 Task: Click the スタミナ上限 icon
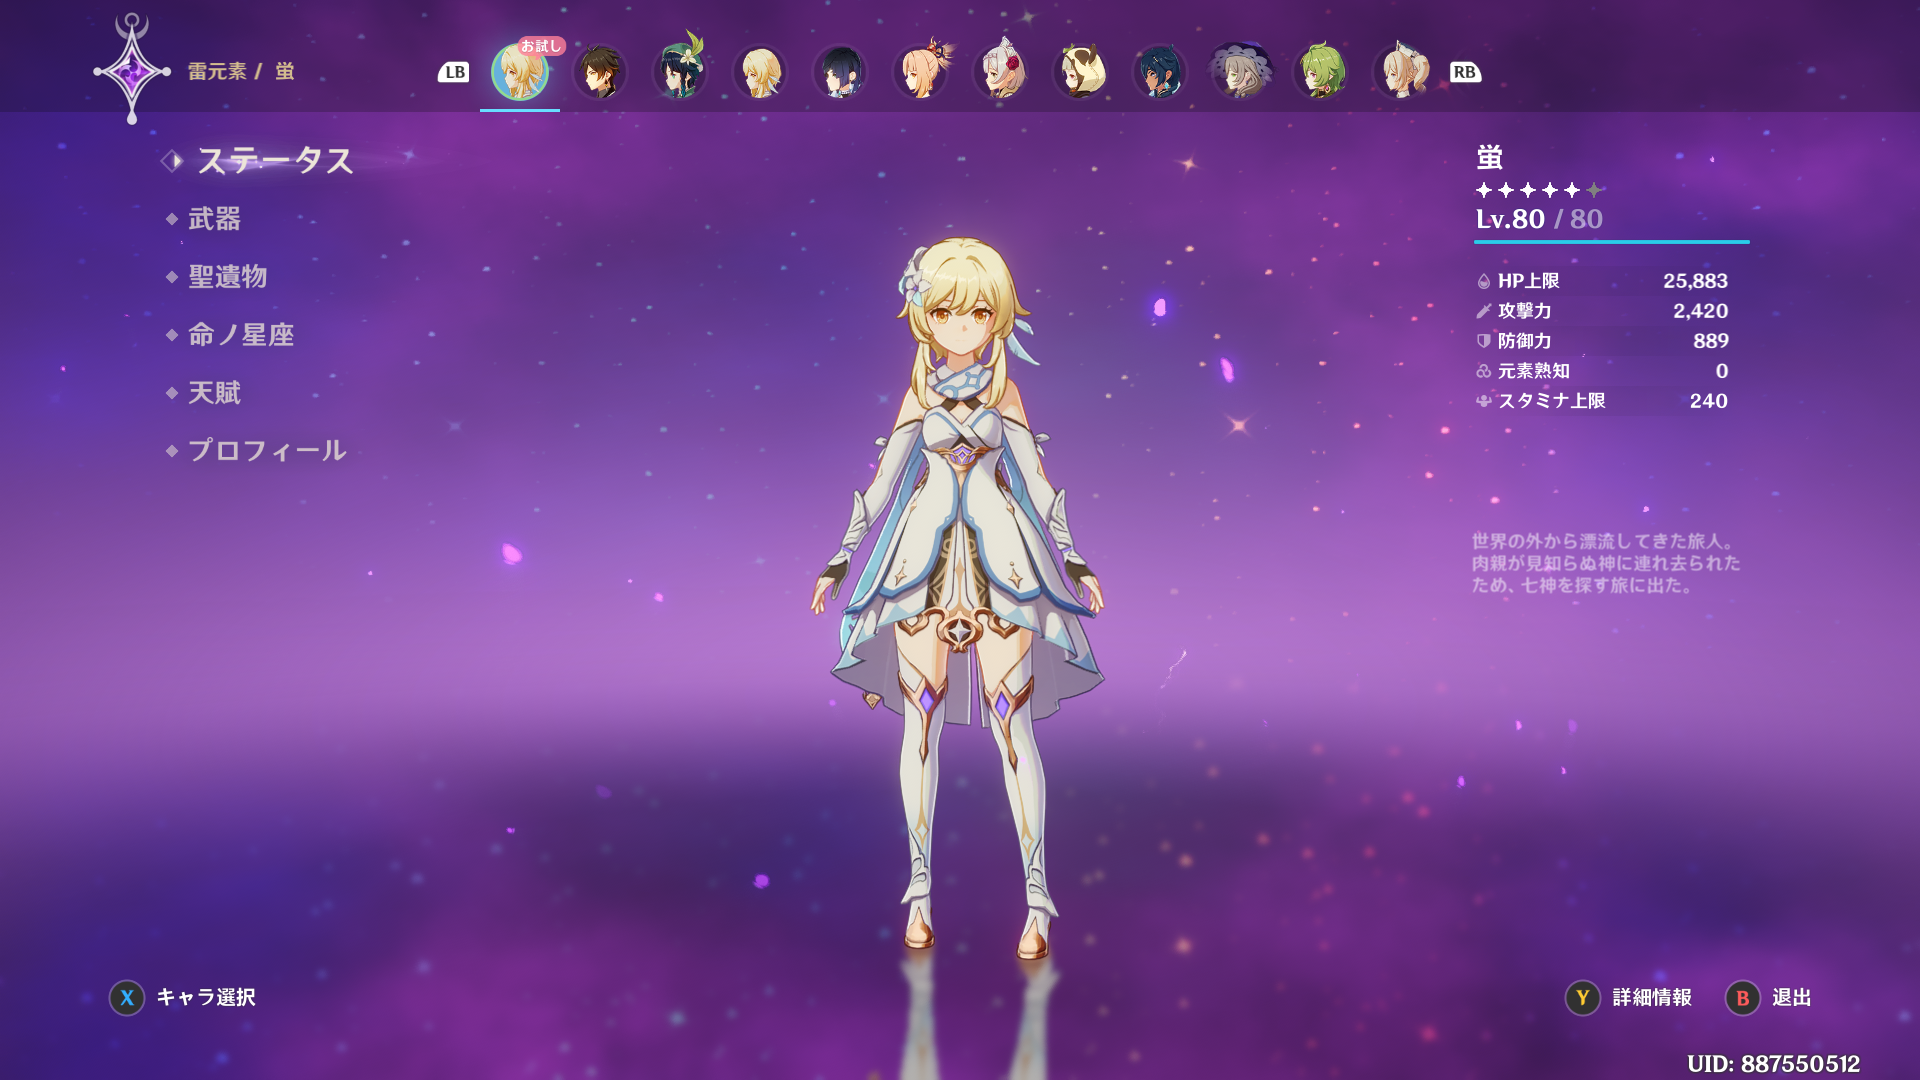(1484, 401)
